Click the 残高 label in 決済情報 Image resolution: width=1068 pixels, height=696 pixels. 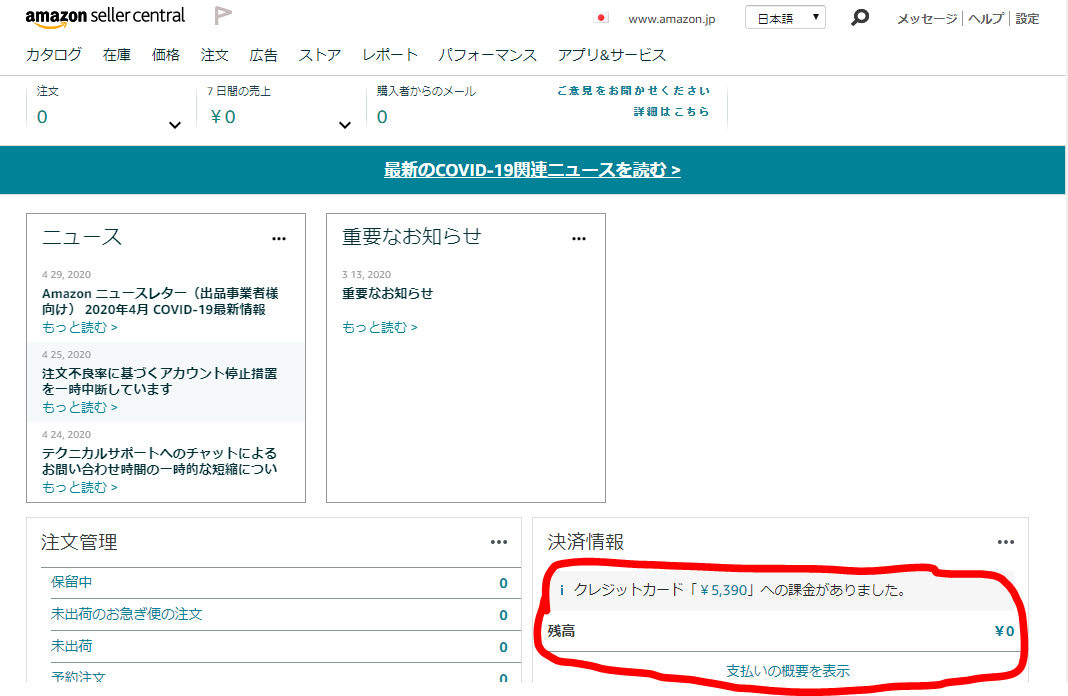pyautogui.click(x=561, y=631)
